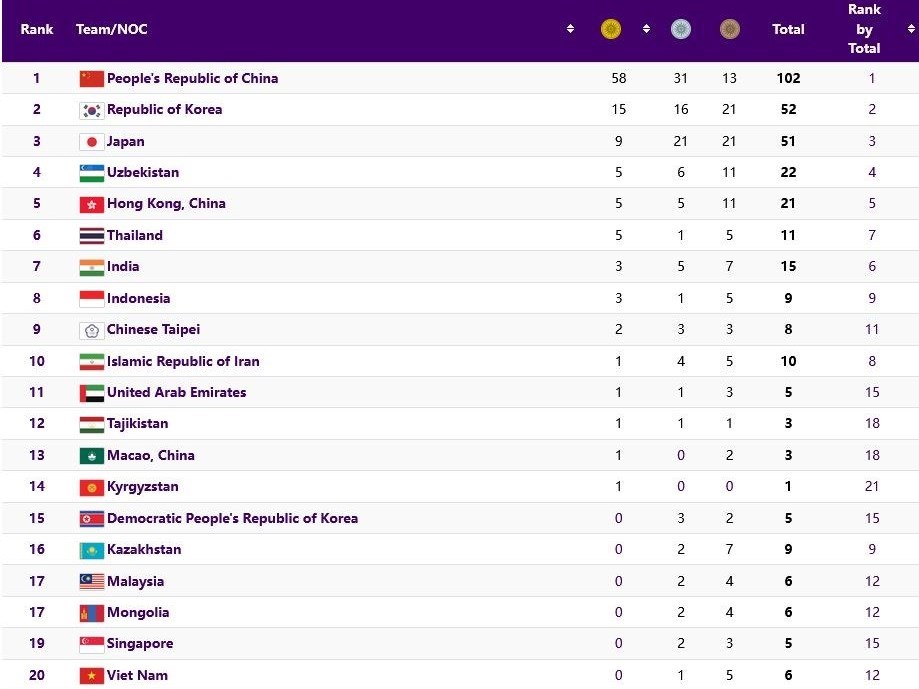Click the Kazakhstan flag icon
The width and height of the screenshot is (919, 689).
pos(91,550)
